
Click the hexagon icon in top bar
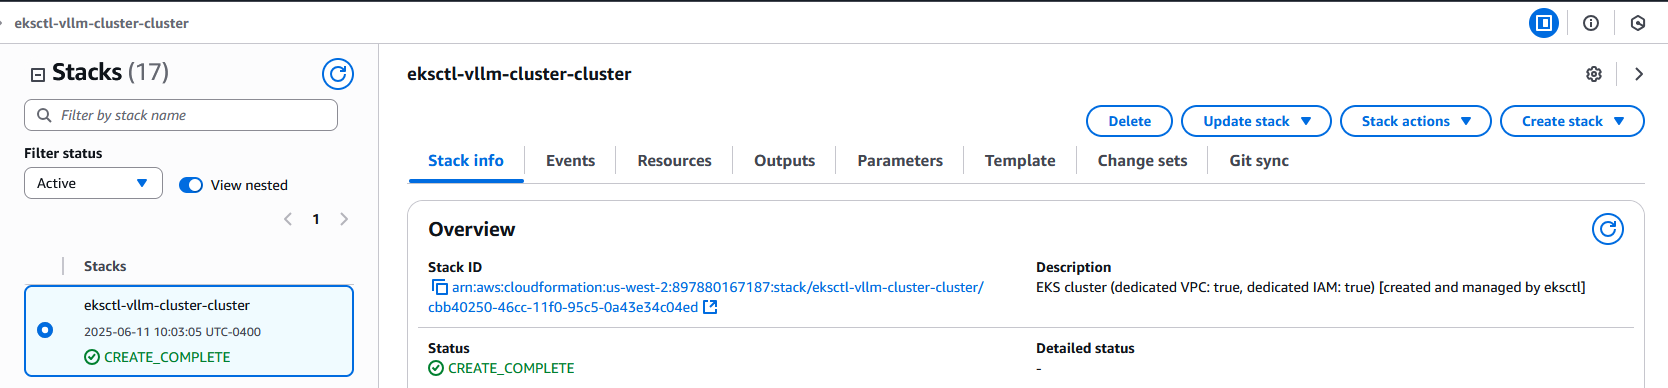[1638, 23]
